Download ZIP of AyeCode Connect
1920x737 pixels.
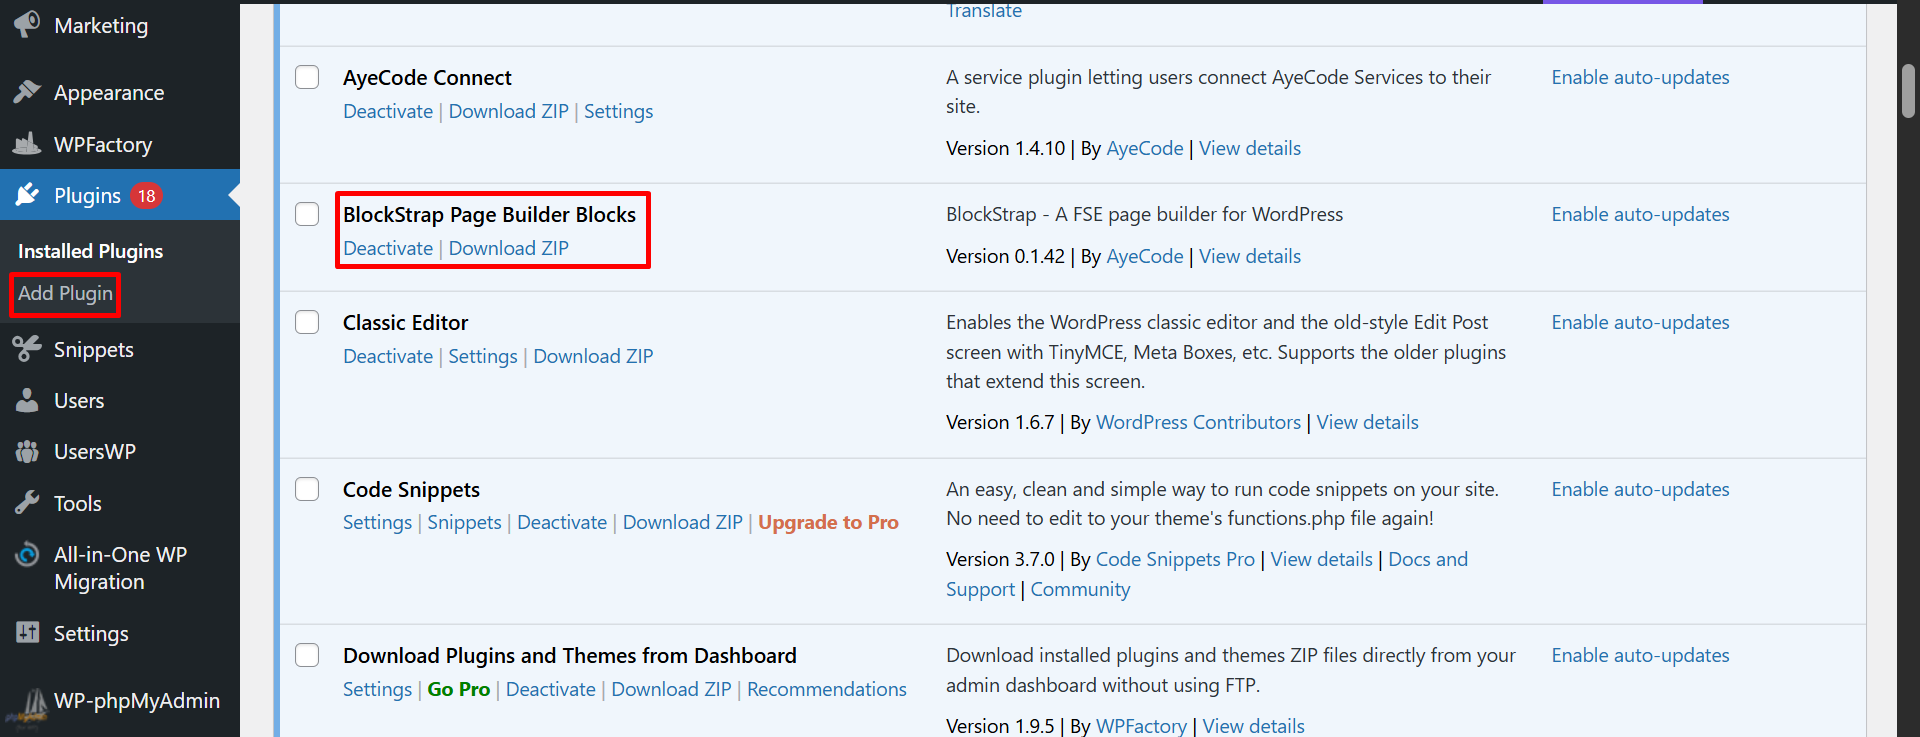[x=508, y=111]
